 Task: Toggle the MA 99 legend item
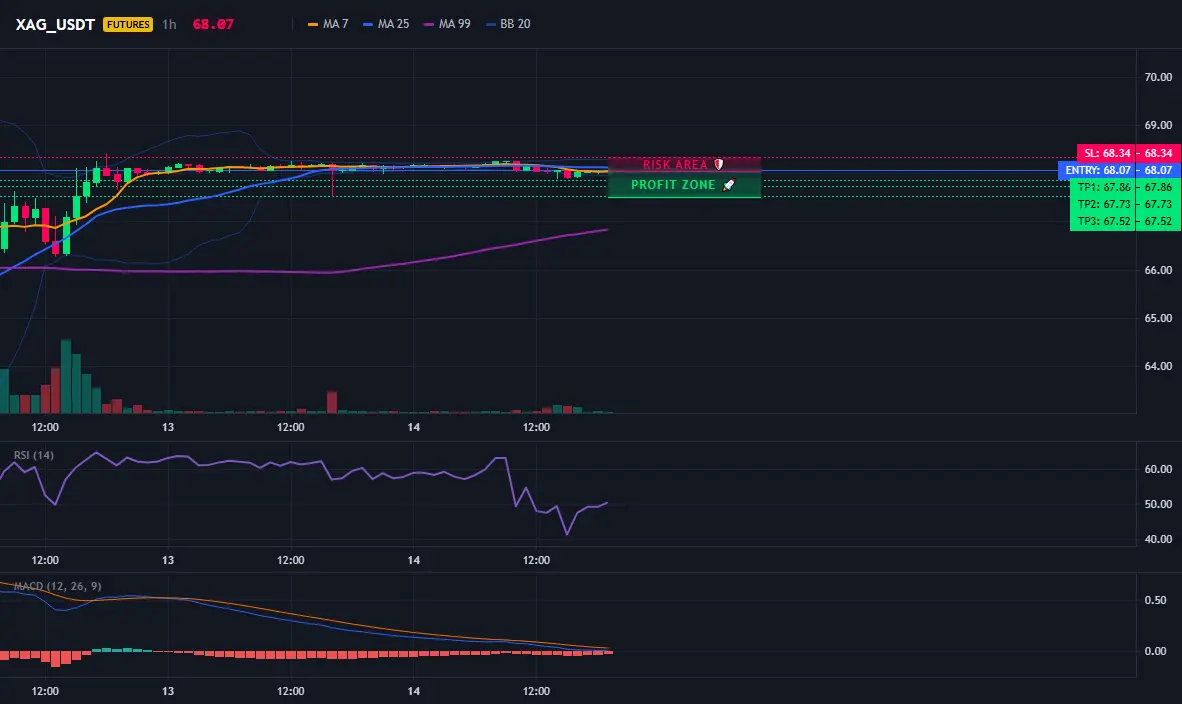(x=447, y=24)
